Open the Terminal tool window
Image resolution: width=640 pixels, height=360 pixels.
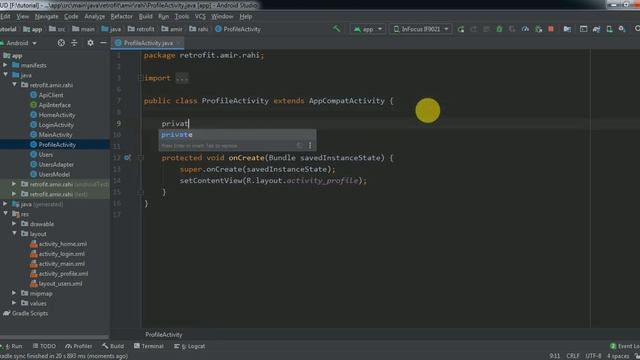(x=149, y=346)
